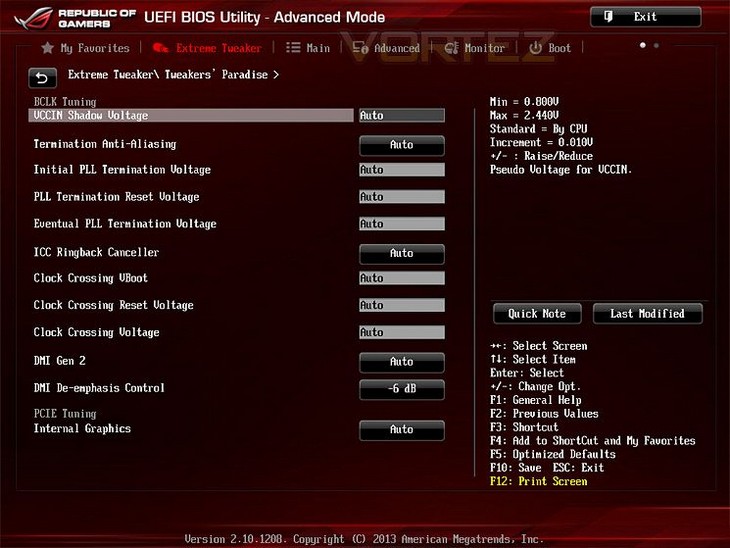The height and width of the screenshot is (548, 730).
Task: Click Initial PLL Termination Voltage field
Action: click(x=402, y=169)
